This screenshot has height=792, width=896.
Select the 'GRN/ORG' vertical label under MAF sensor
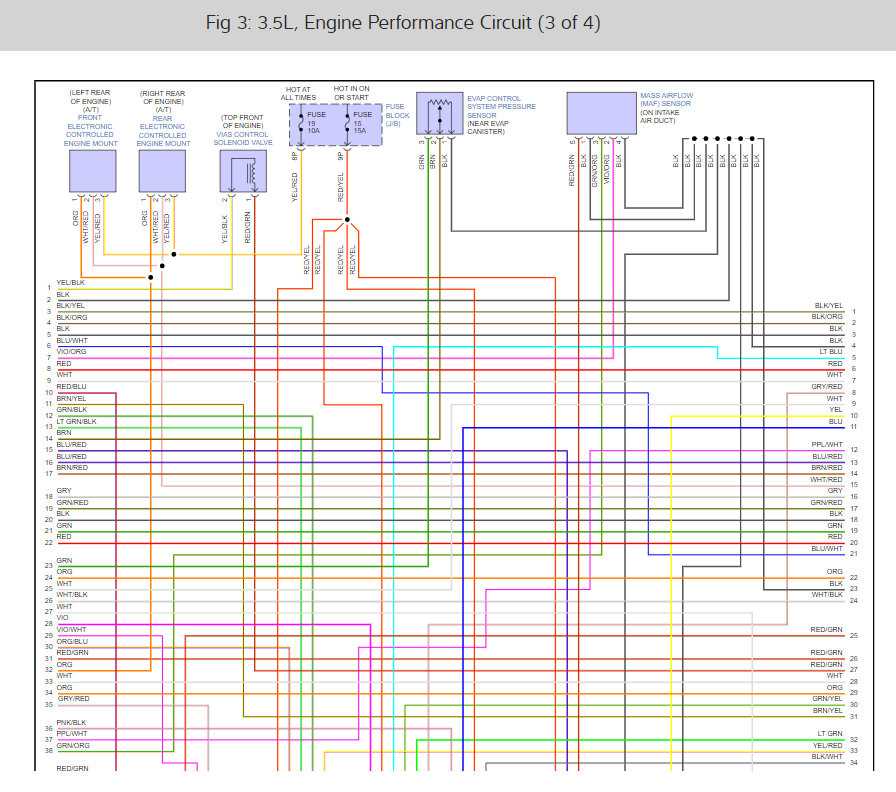coord(594,170)
